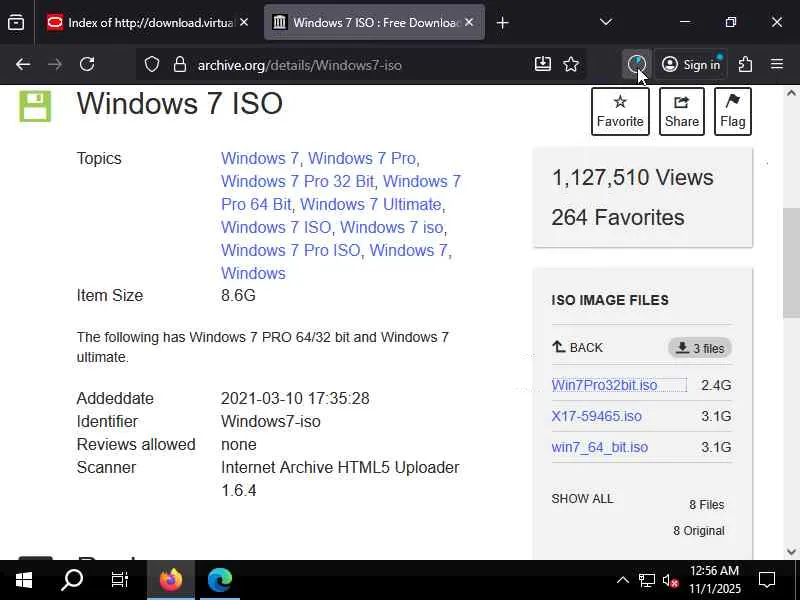The width and height of the screenshot is (800, 600).
Task: Click the 264 Favorites text
Action: (618, 217)
